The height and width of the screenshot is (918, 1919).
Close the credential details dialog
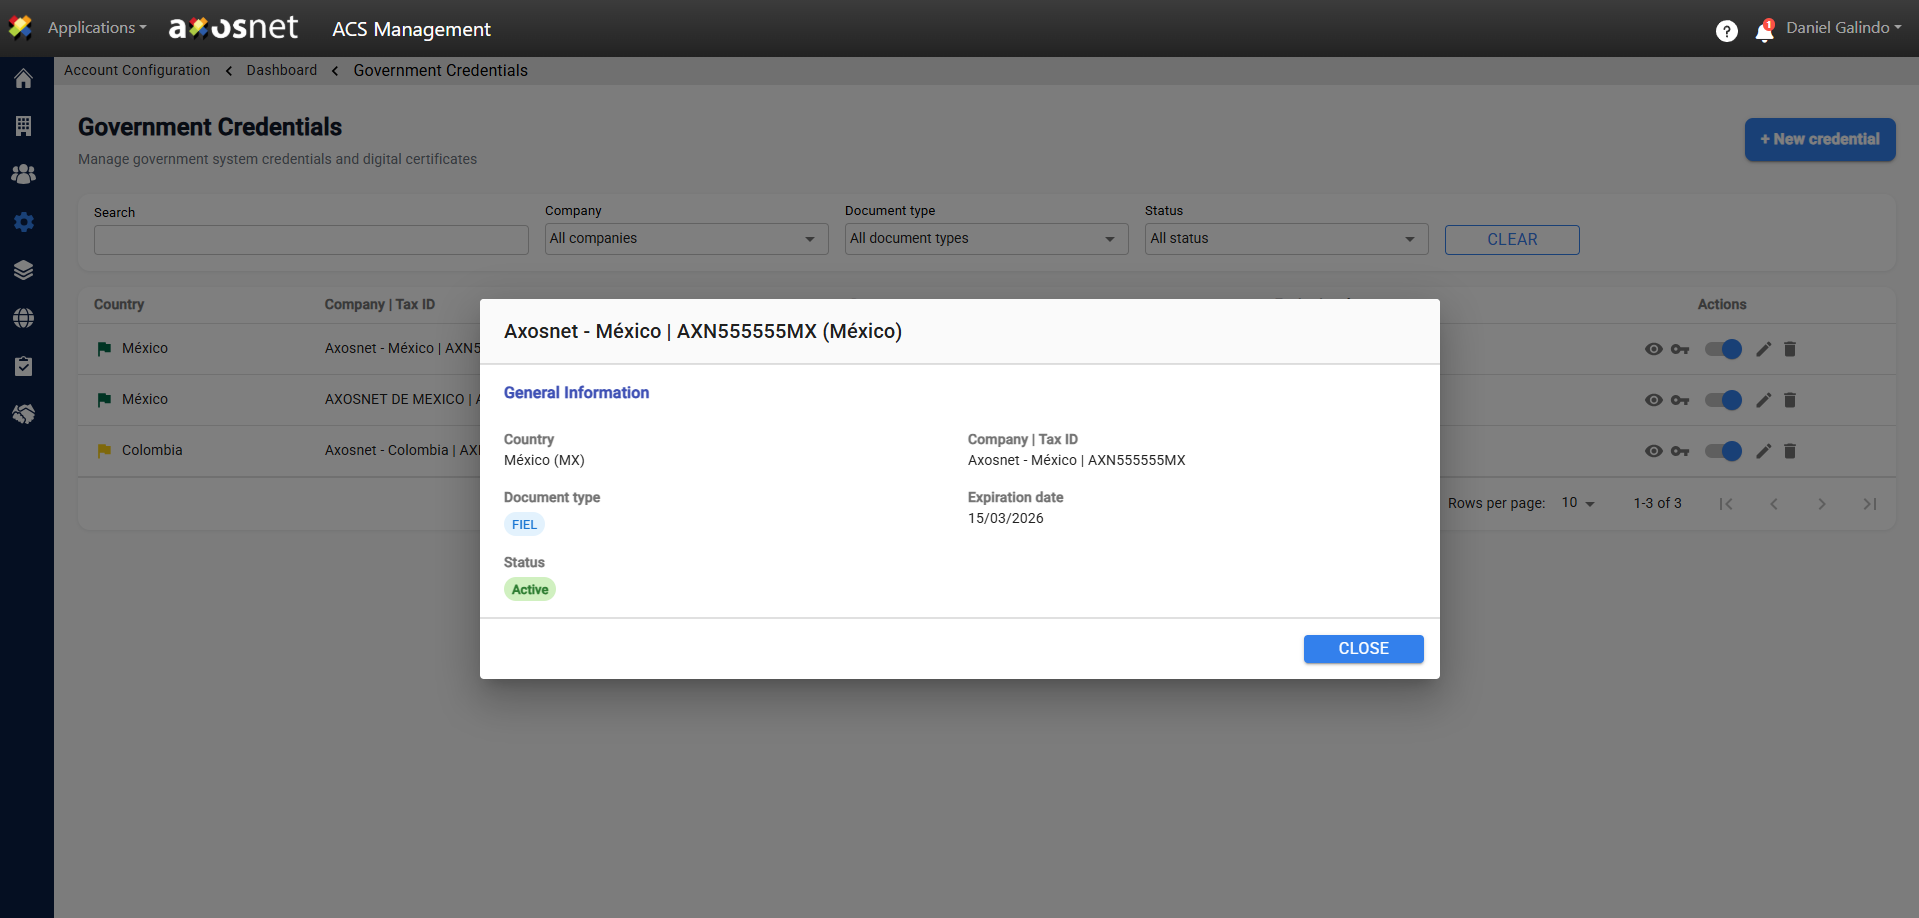(x=1363, y=649)
